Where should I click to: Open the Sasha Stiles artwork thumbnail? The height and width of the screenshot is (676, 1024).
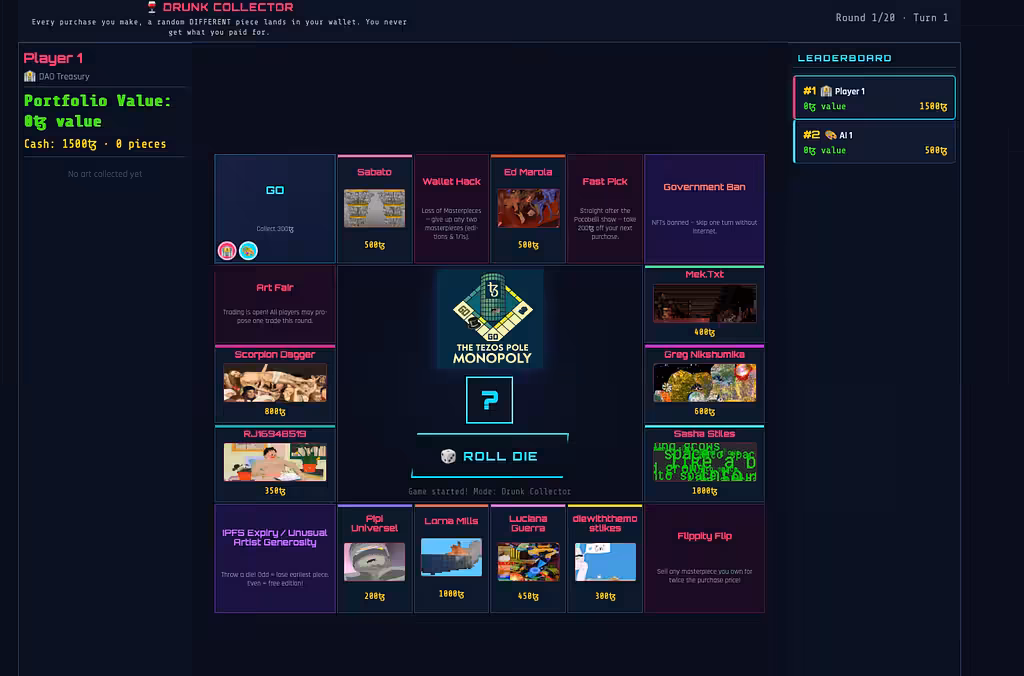[x=705, y=462]
